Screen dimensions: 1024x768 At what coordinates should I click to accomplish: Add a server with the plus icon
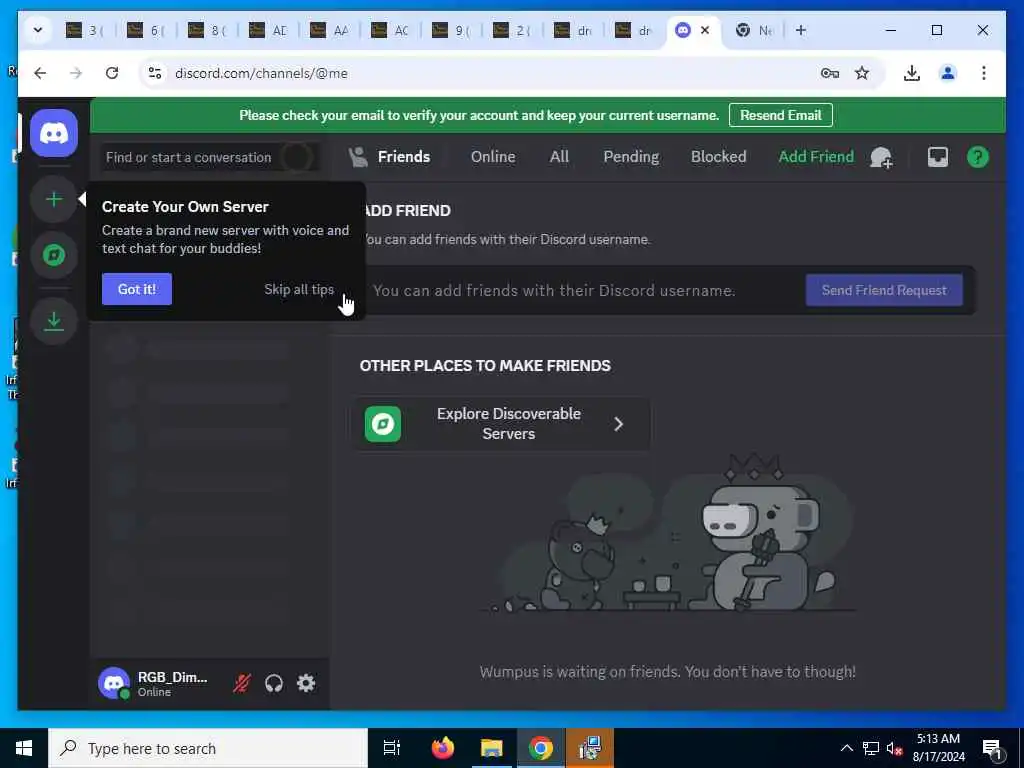point(54,199)
